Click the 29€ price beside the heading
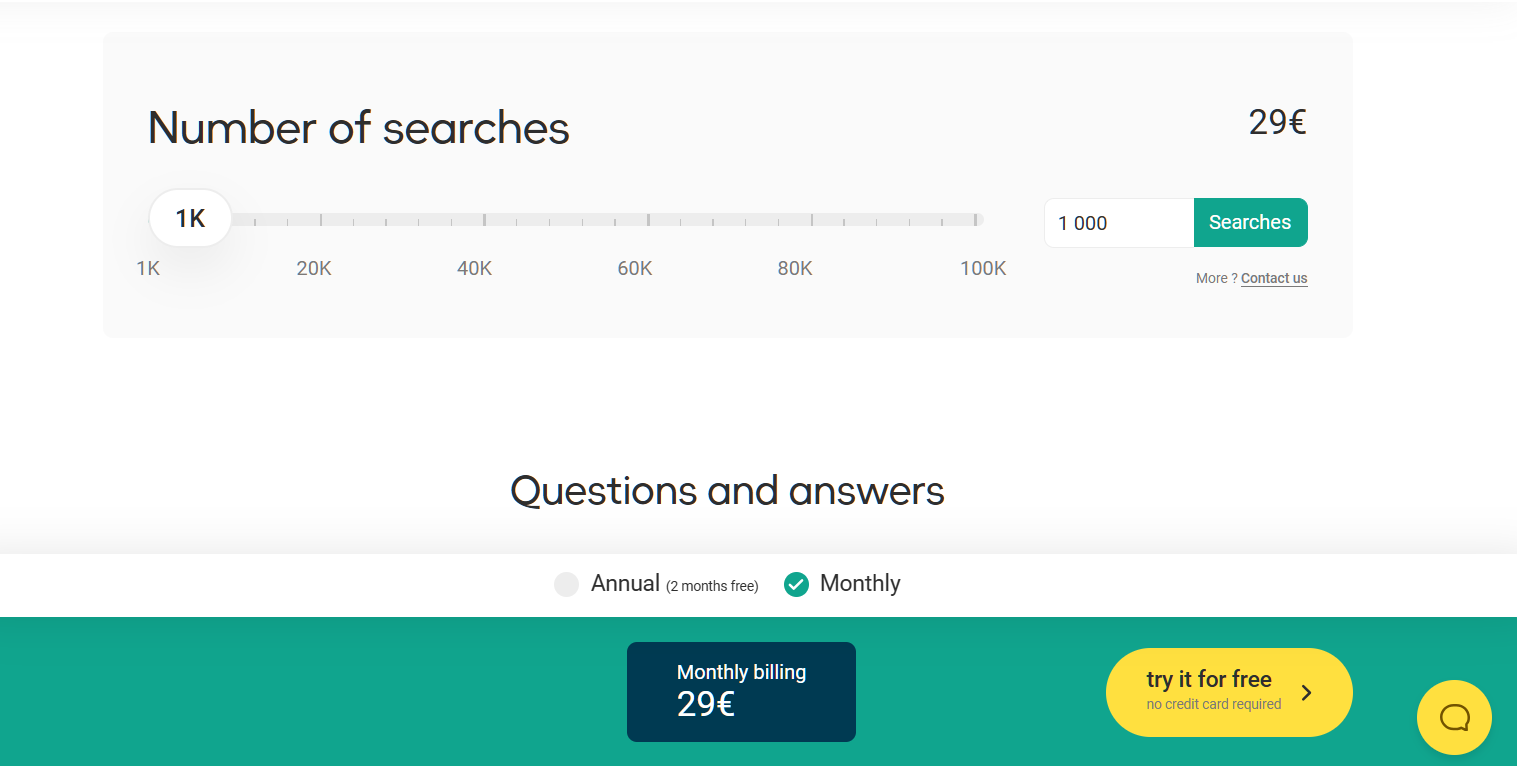Screen dimensions: 1517x766 [x=1277, y=122]
